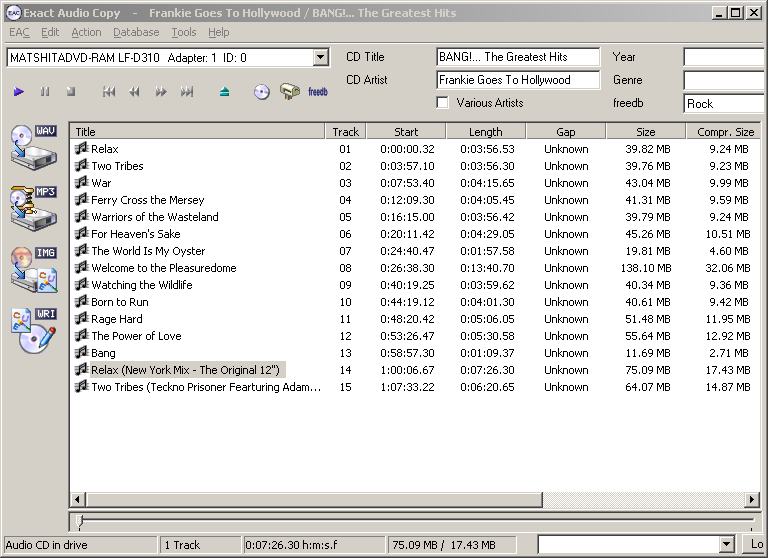Click the EAC application icon in title bar
This screenshot has height=558, width=768.
click(13, 13)
